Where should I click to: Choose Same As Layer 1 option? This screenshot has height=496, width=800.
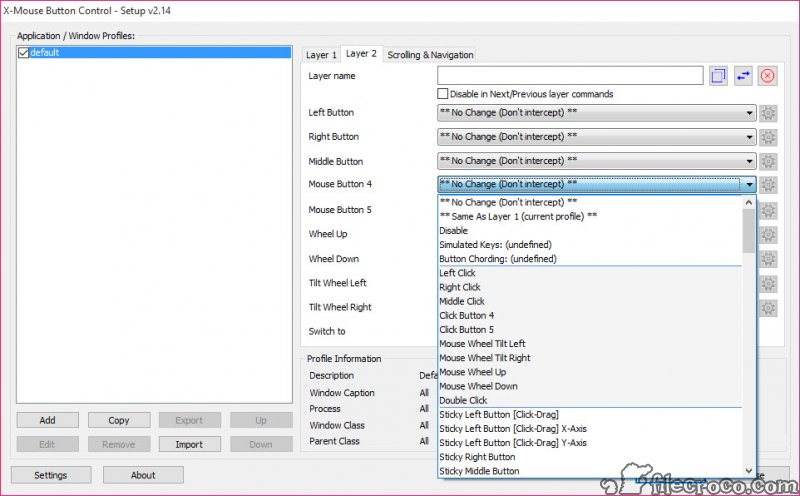pos(590,216)
